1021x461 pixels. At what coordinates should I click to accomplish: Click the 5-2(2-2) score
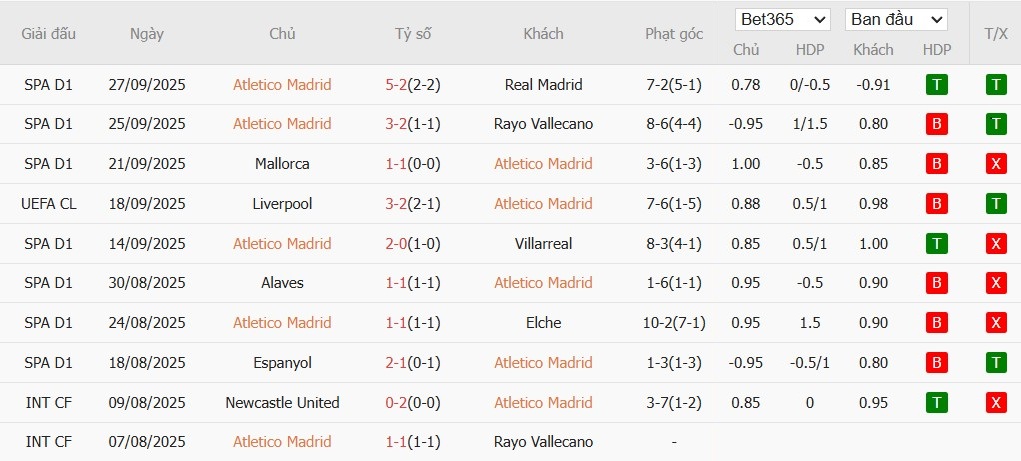pos(413,85)
